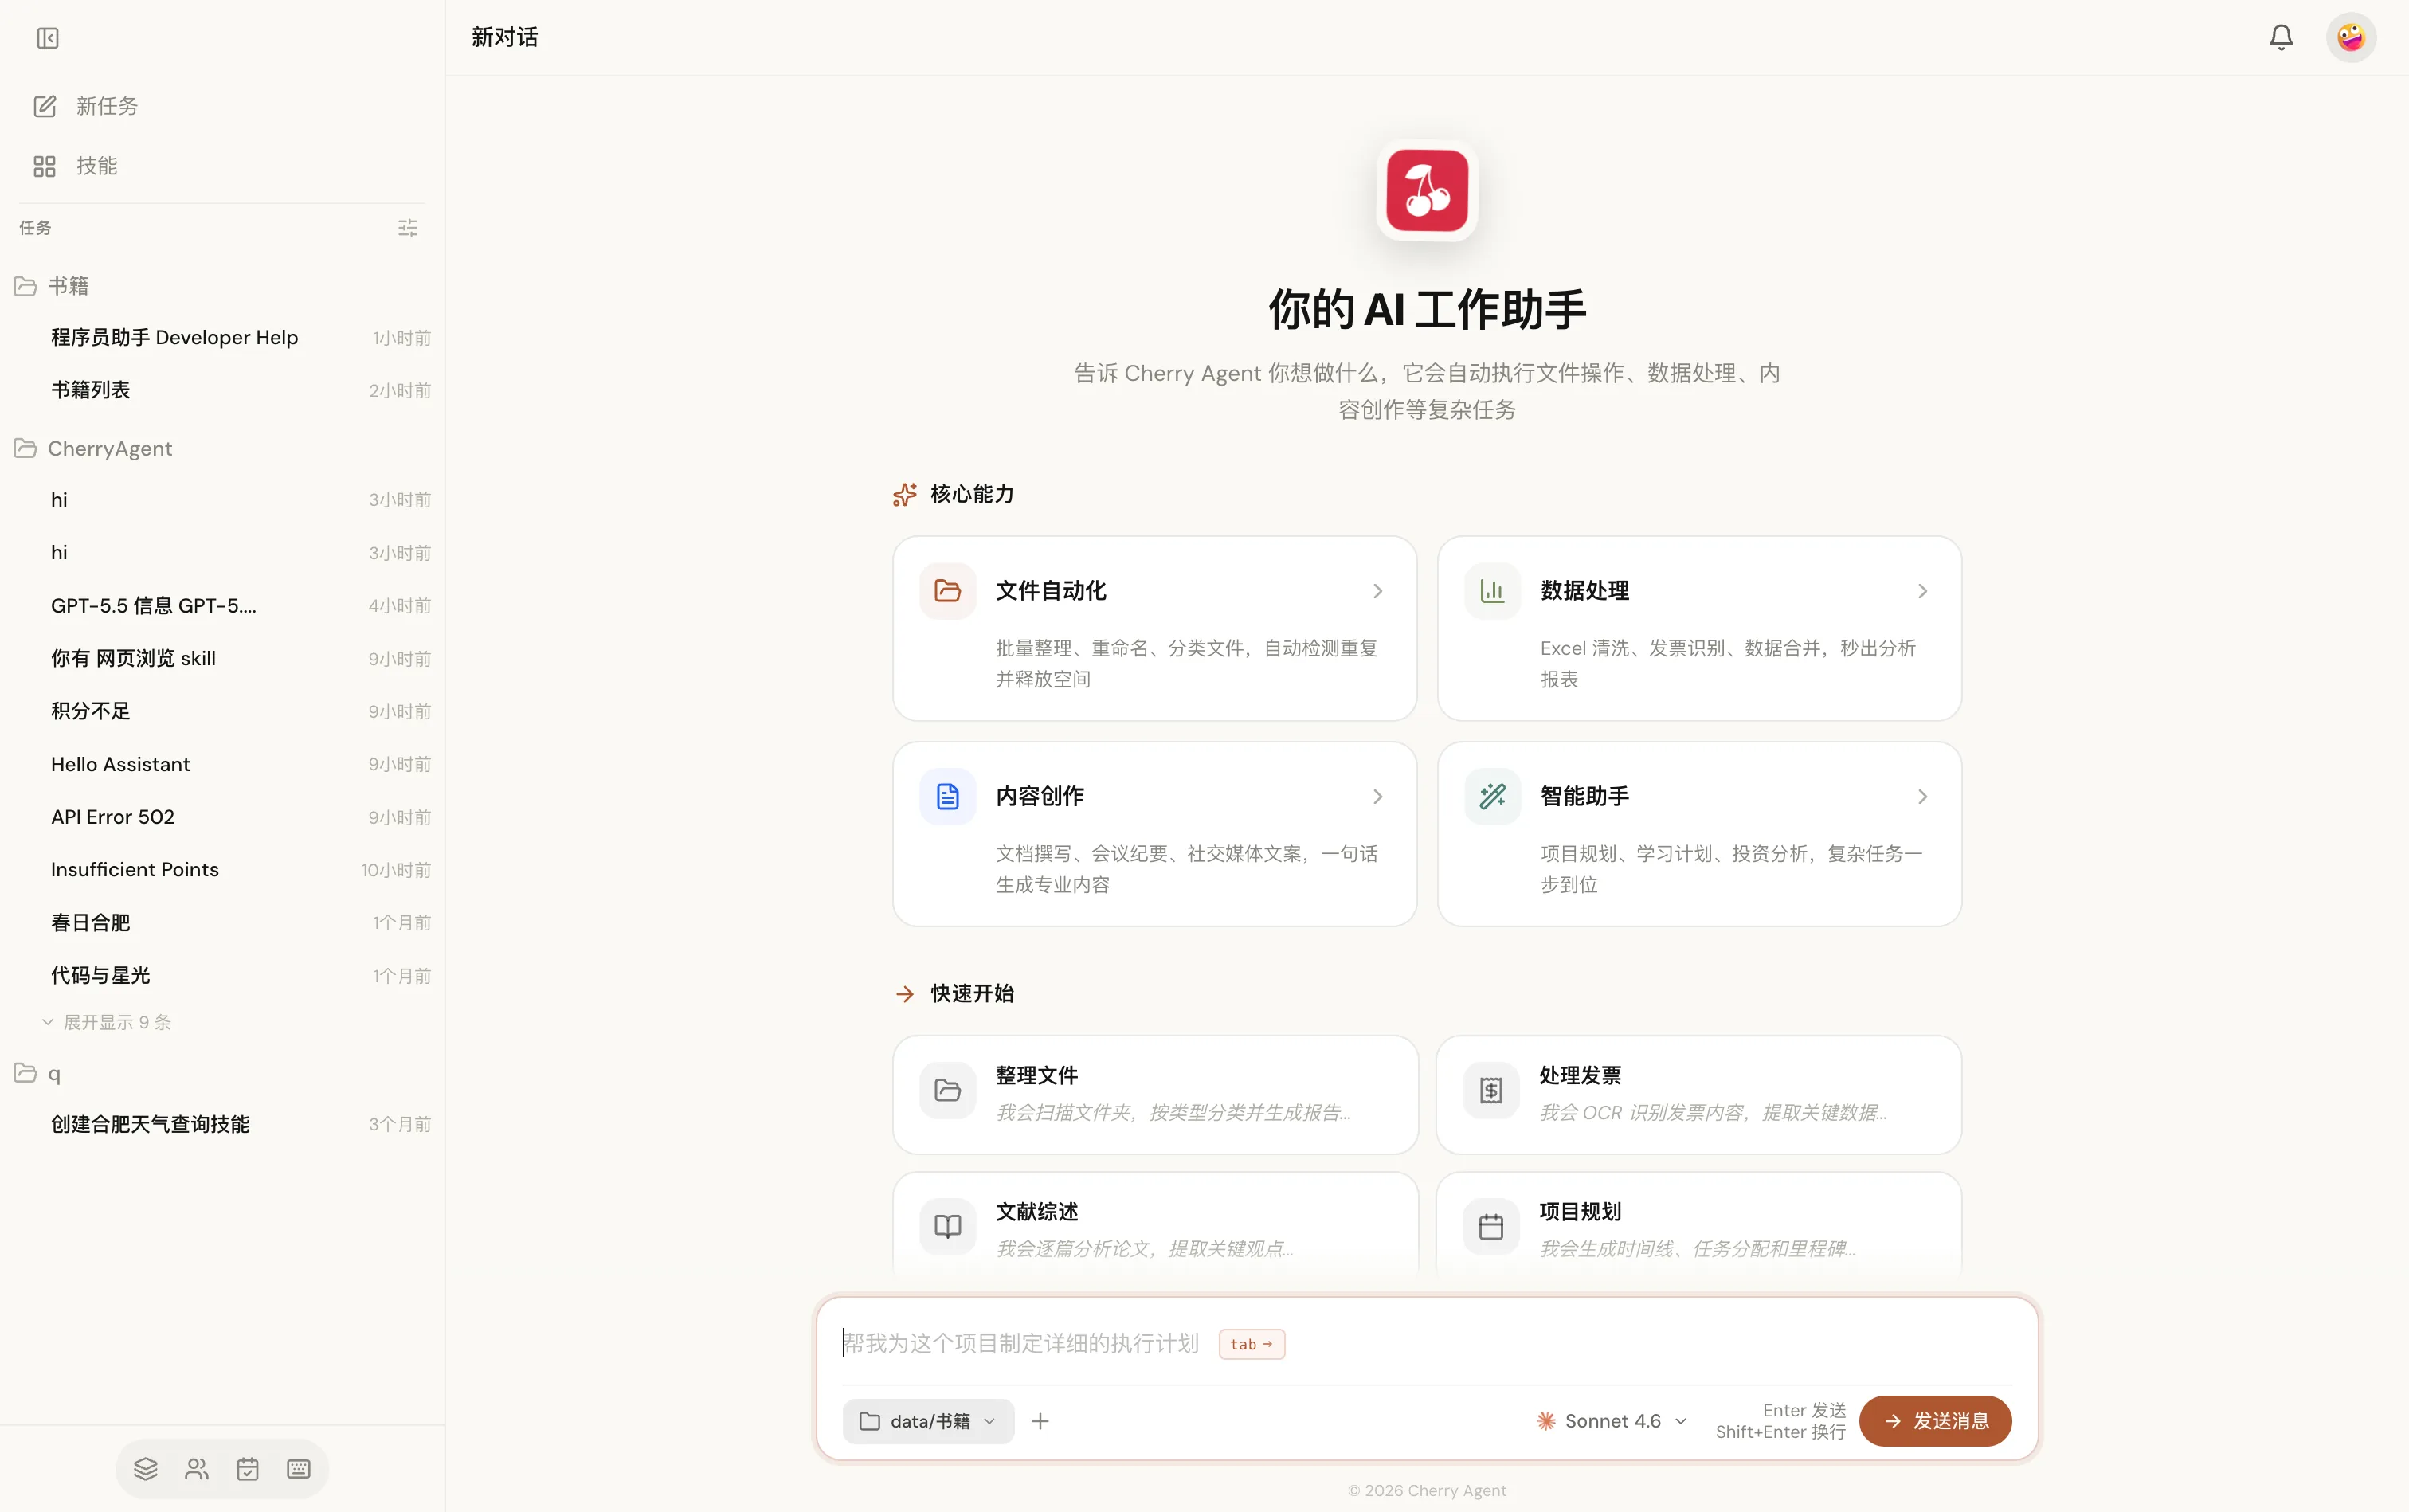Image resolution: width=2409 pixels, height=1512 pixels.
Task: Click the people icon in bottom toolbar
Action: [197, 1468]
